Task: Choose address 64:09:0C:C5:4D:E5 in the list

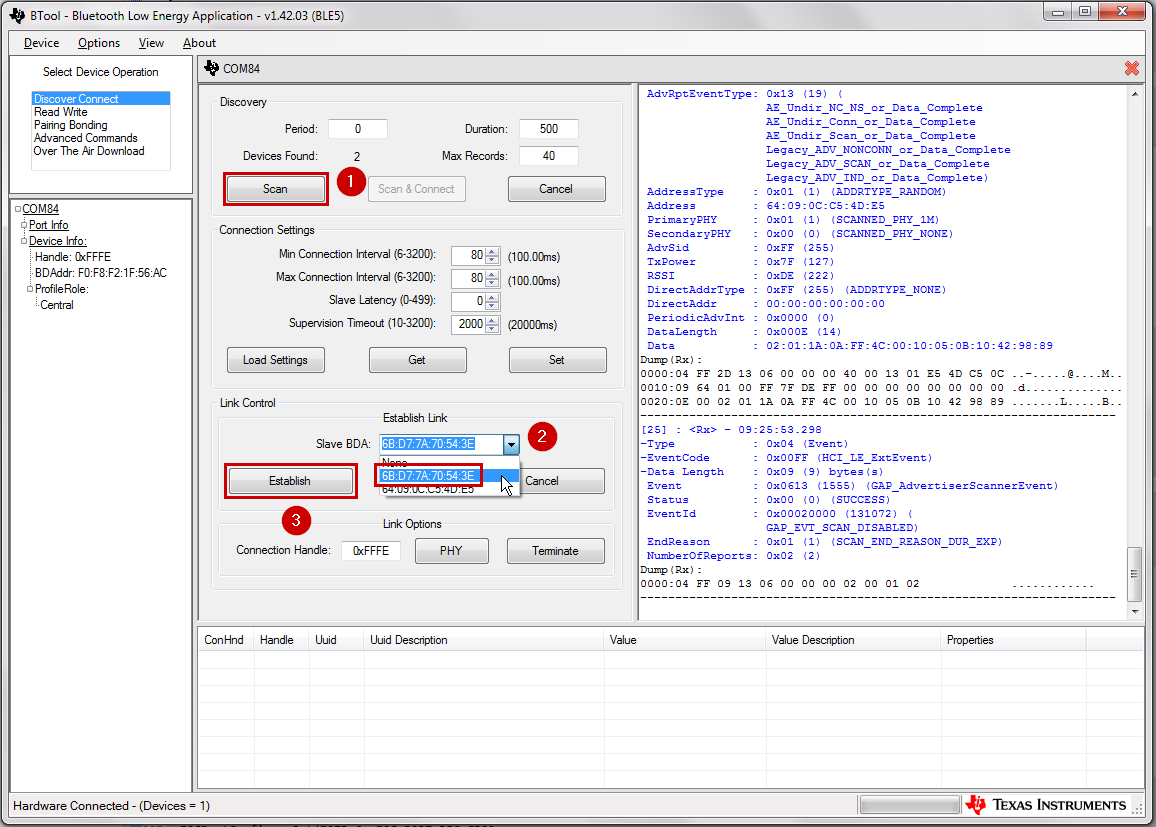Action: point(428,489)
